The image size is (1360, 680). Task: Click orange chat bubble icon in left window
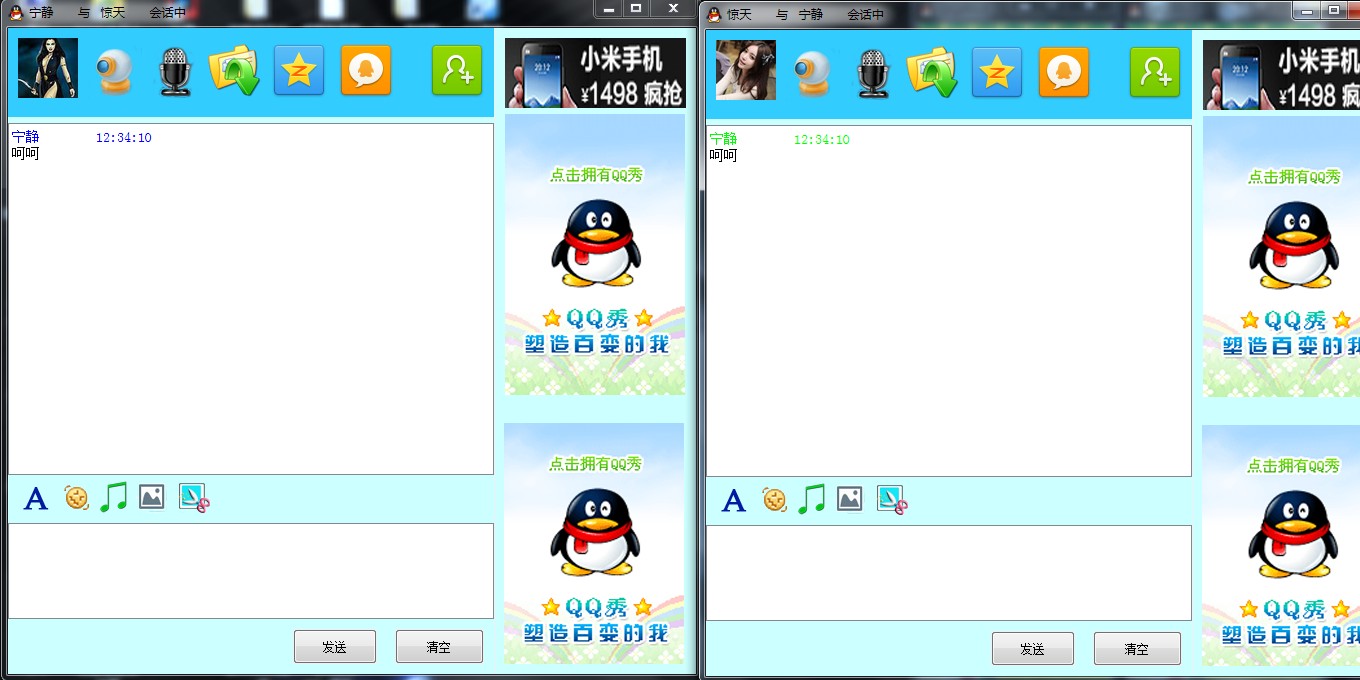pyautogui.click(x=366, y=70)
